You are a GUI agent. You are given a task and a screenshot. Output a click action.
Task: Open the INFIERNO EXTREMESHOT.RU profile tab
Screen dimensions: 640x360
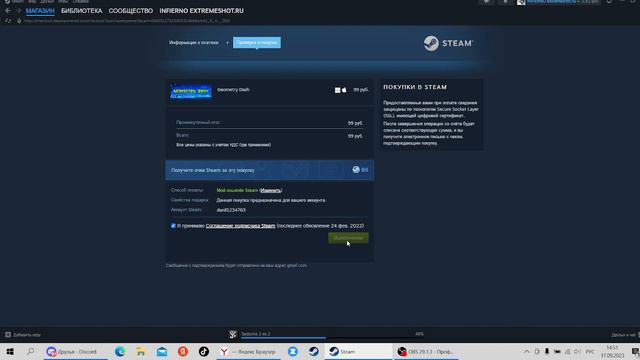[201, 11]
